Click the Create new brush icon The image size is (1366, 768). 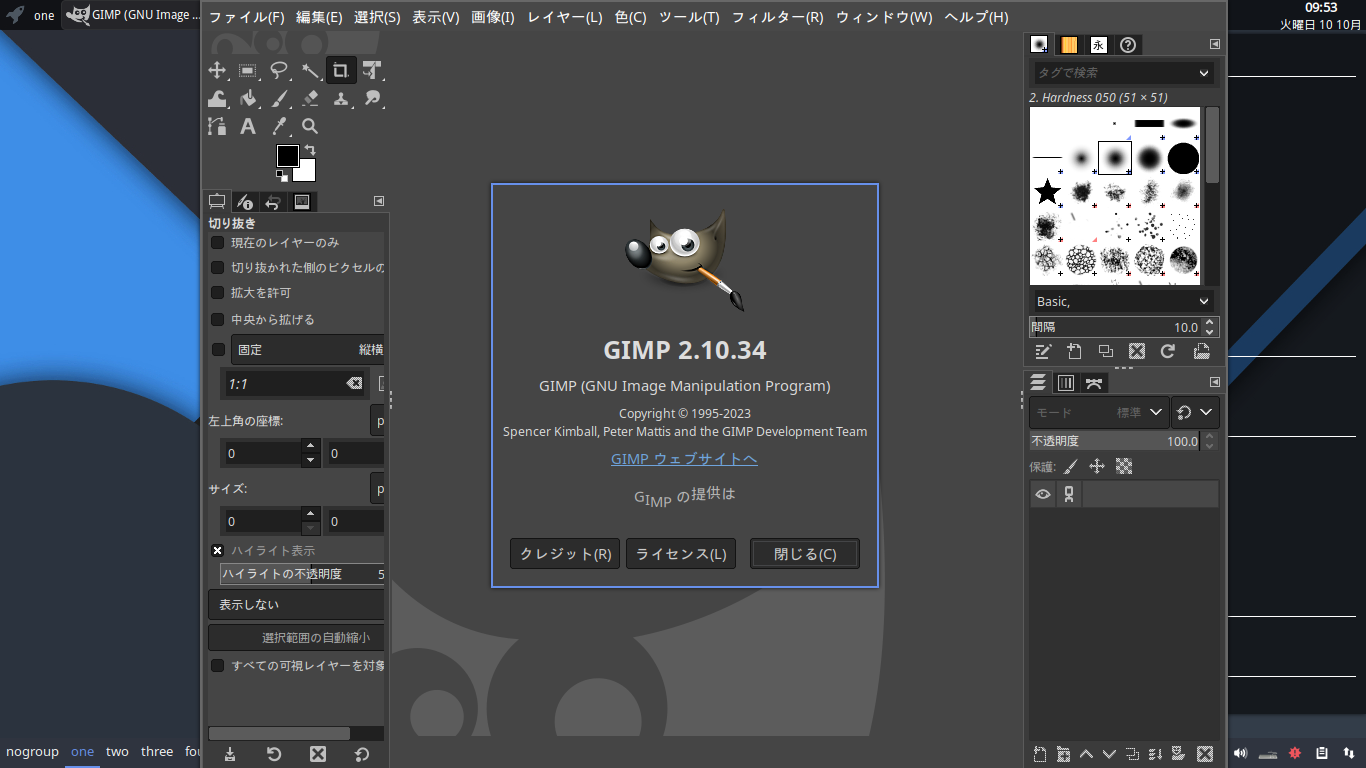(1074, 351)
